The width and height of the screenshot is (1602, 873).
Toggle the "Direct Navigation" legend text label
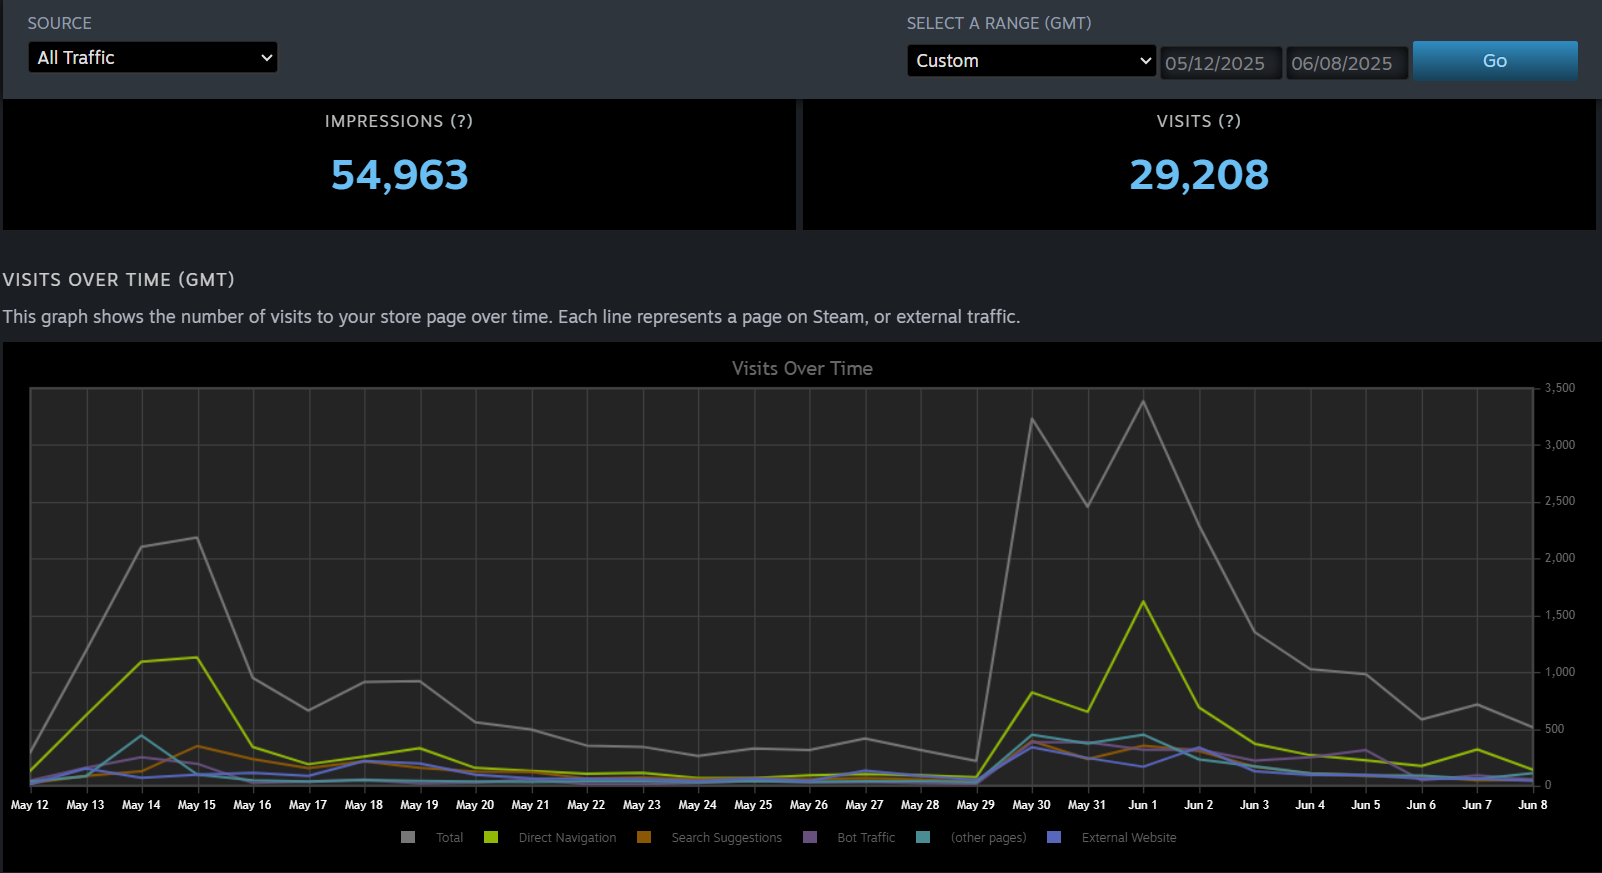[x=567, y=838]
